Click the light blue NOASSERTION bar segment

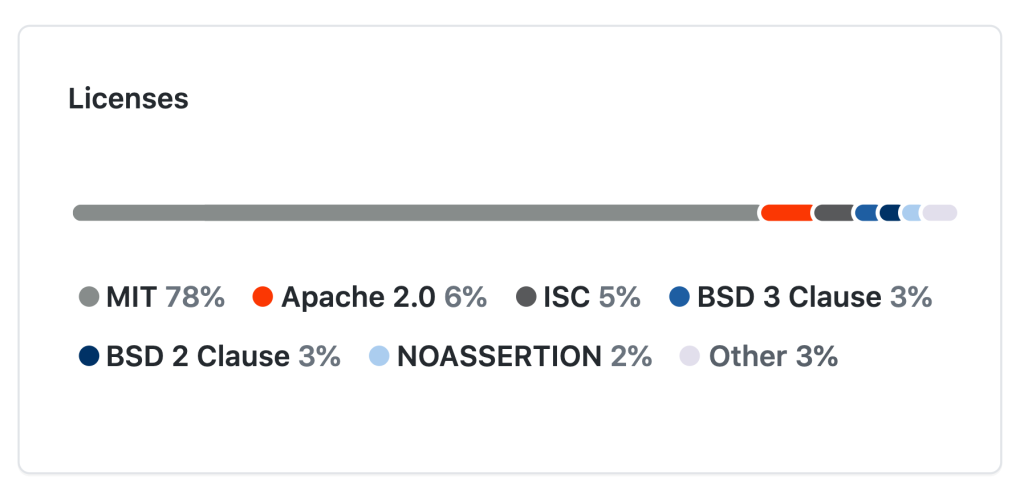[x=910, y=213]
